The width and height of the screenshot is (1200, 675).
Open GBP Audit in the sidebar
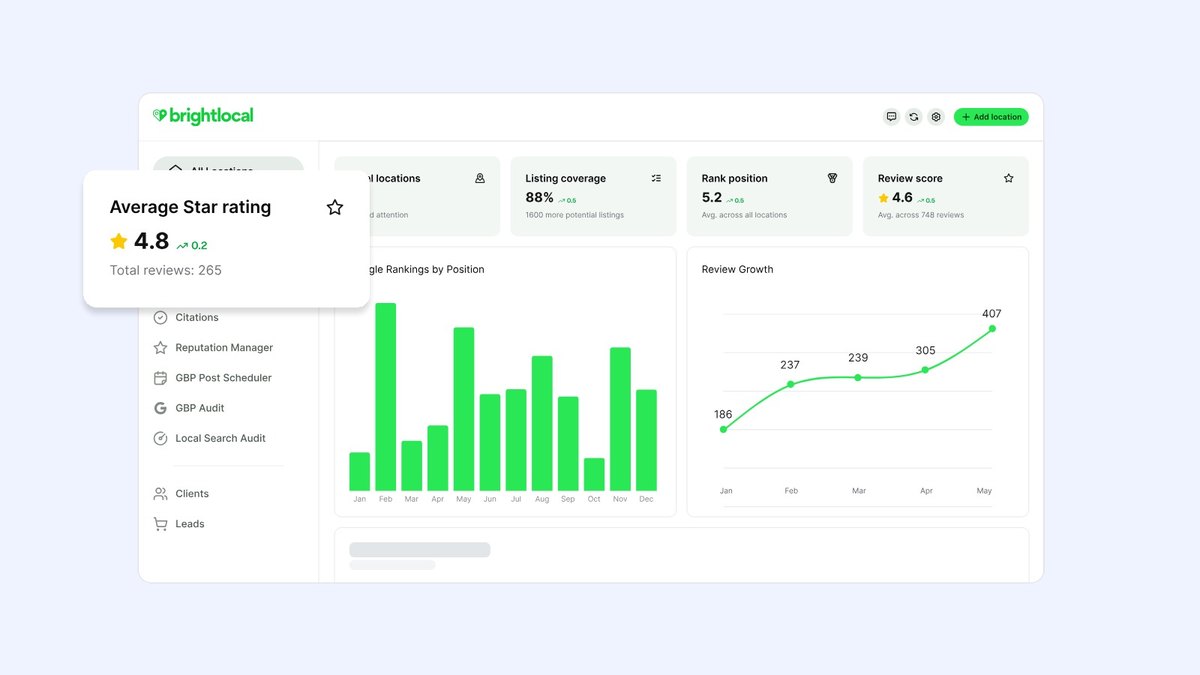[200, 408]
